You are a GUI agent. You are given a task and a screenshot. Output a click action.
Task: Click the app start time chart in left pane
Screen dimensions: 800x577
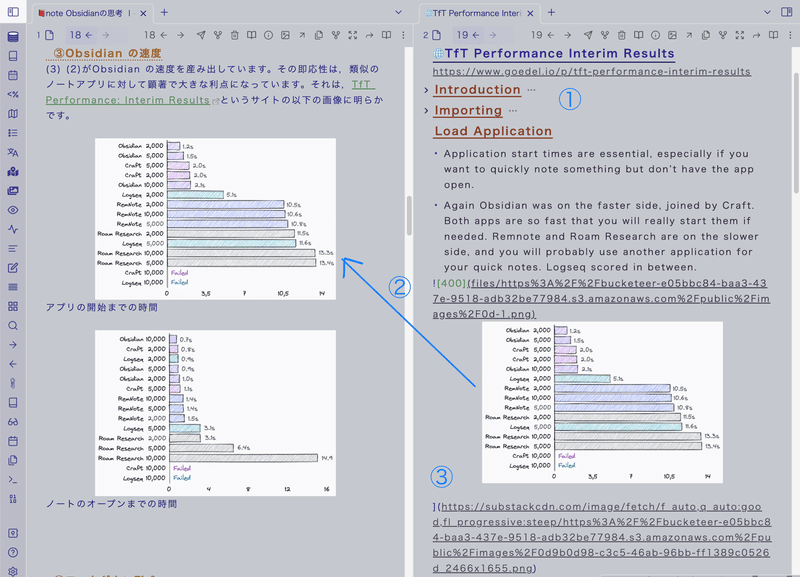(x=215, y=219)
